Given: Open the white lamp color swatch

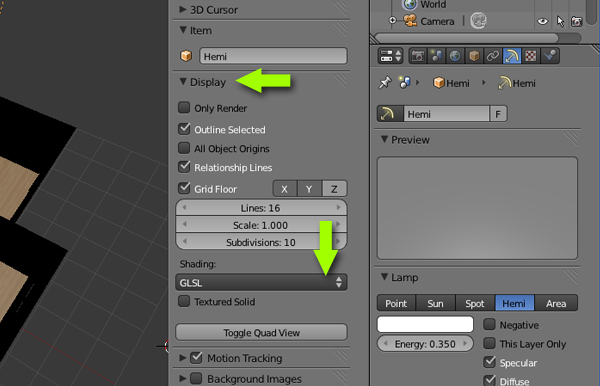Looking at the screenshot, I should pos(425,324).
